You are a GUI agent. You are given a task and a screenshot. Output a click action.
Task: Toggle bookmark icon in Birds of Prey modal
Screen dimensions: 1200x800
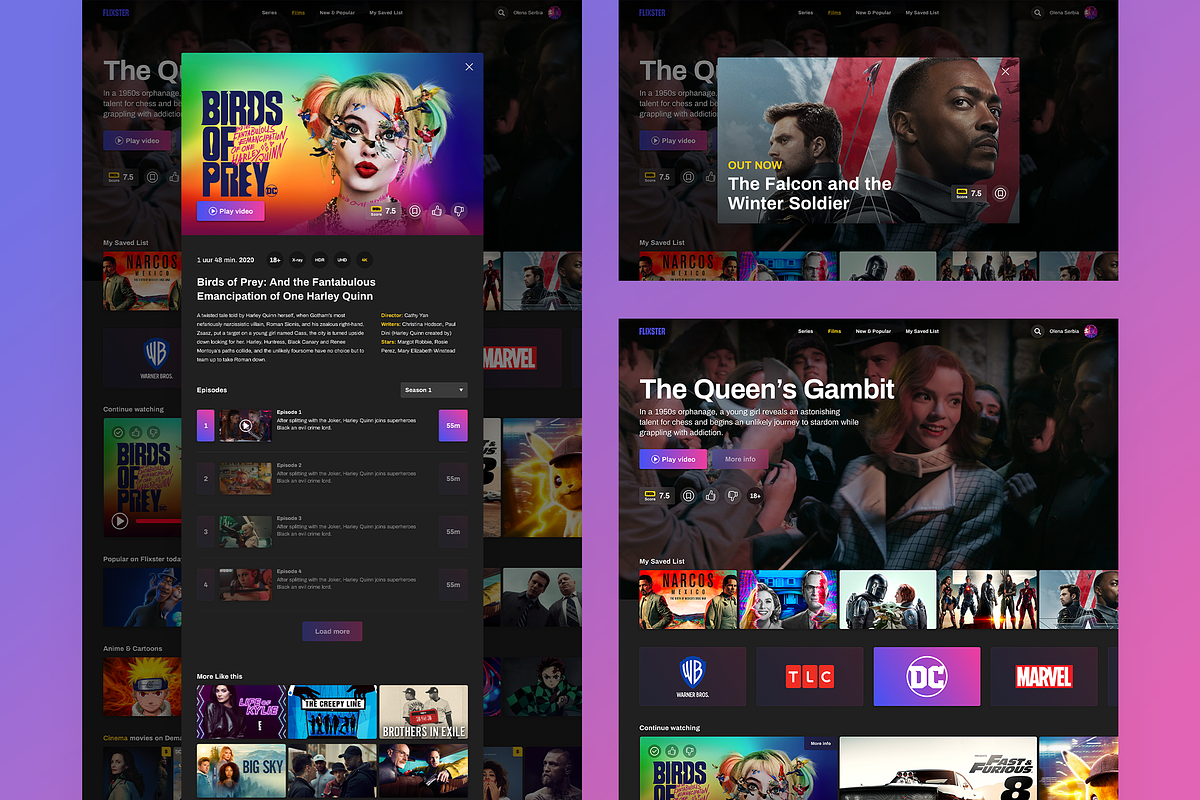(414, 211)
